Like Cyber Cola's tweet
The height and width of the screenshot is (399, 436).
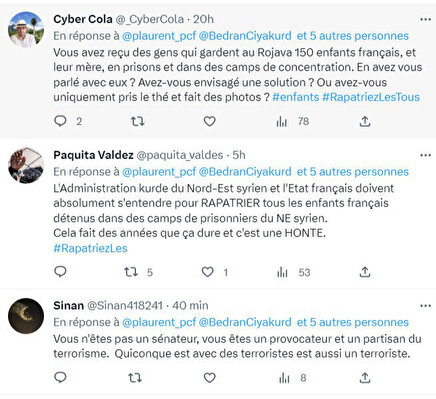tap(209, 121)
